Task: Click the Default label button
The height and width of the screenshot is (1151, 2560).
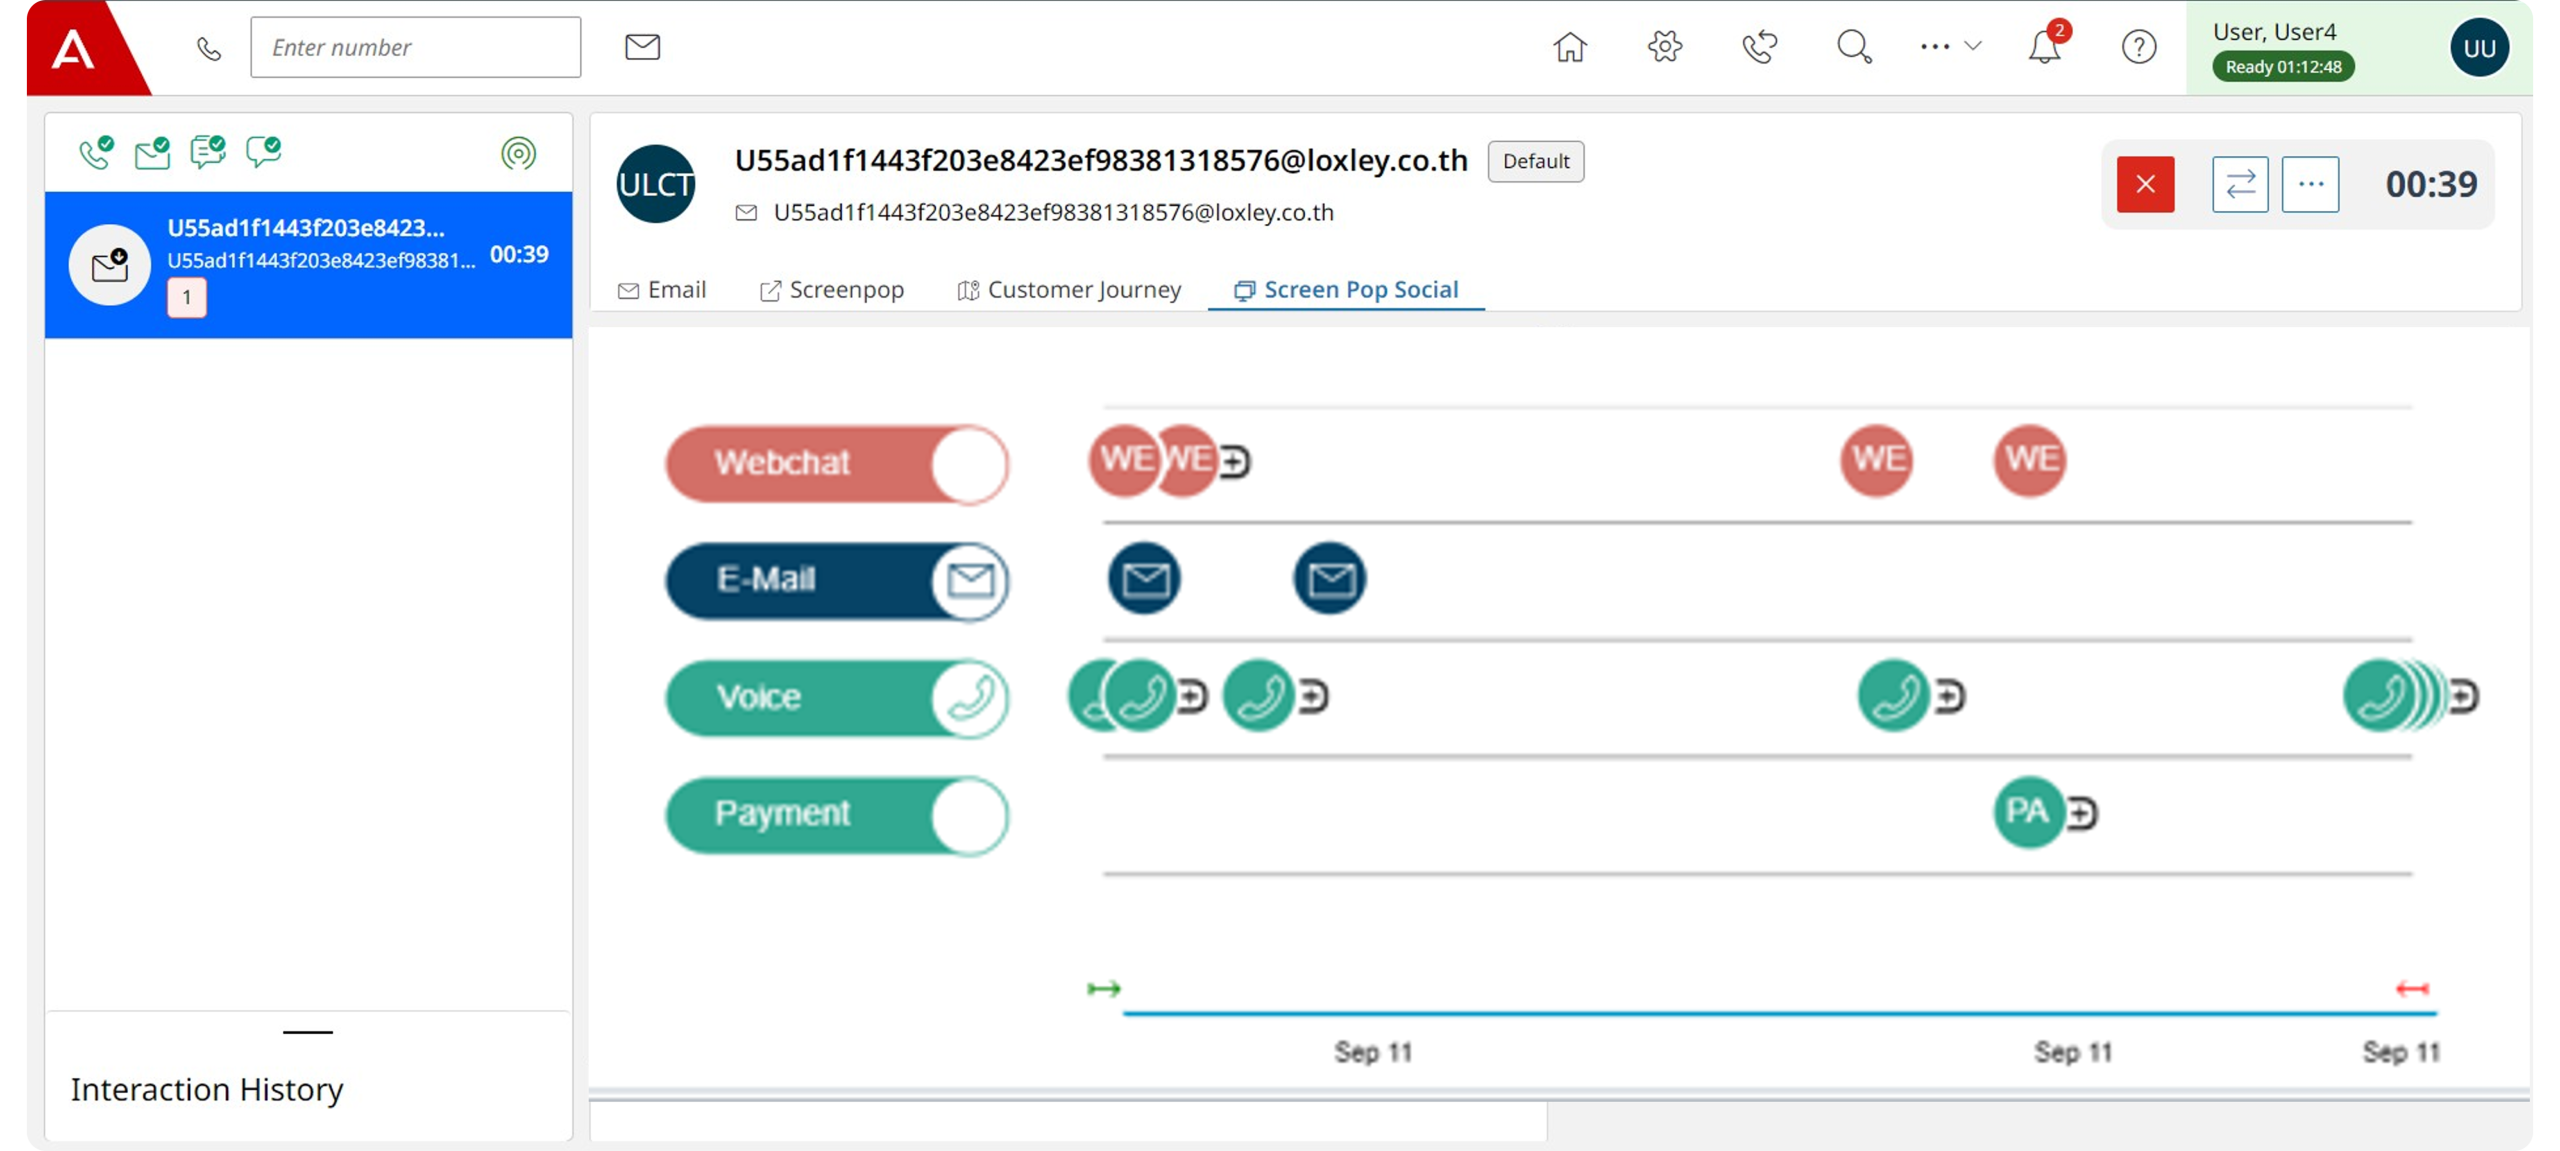Action: pyautogui.click(x=1535, y=161)
